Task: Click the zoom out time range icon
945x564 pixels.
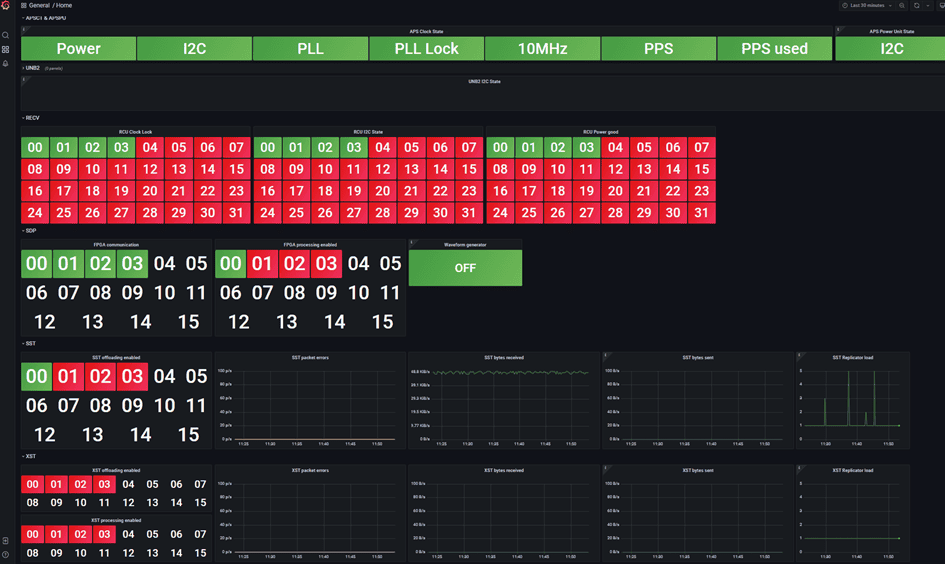Action: (902, 5)
